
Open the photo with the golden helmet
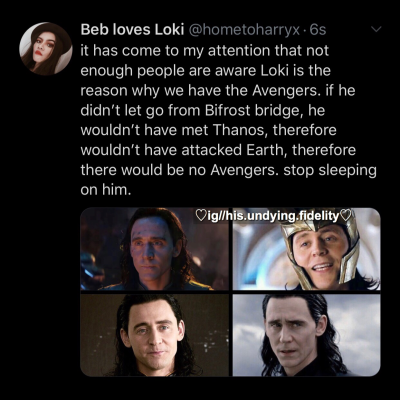click(306, 249)
